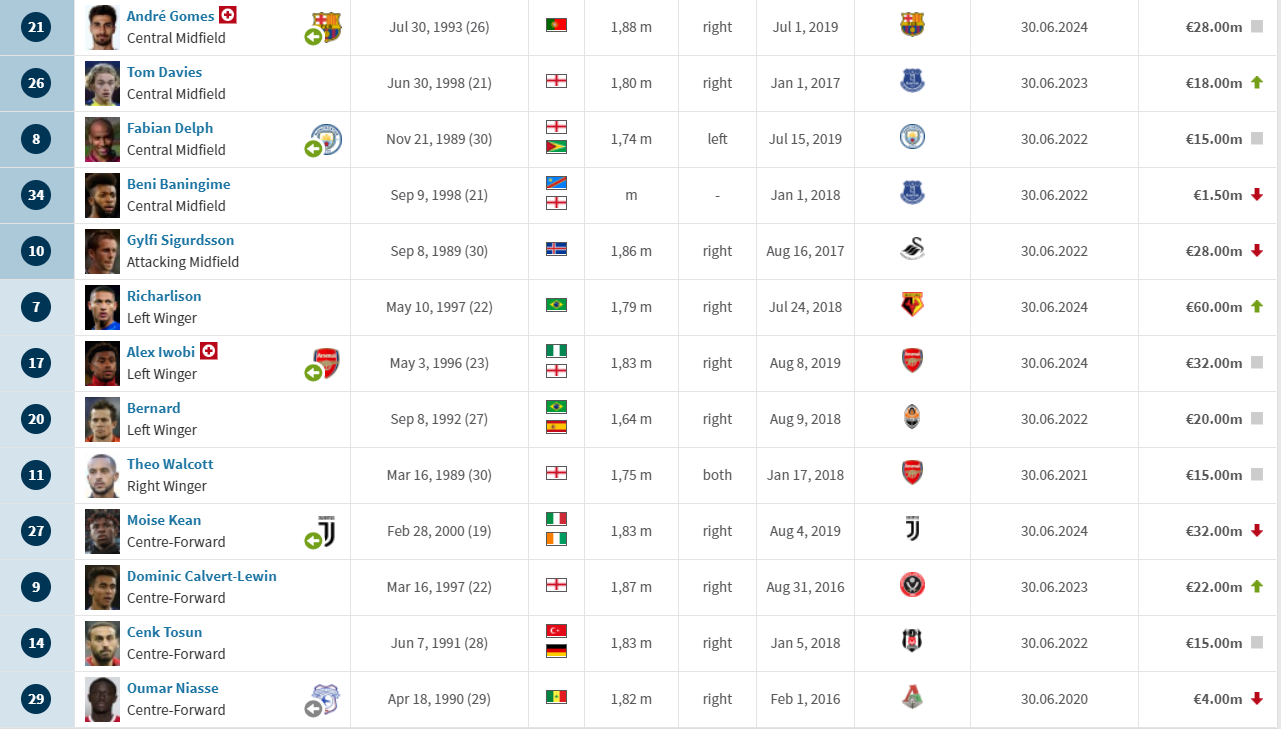Click the injury icon next to André Gomes
The image size is (1281, 729).
click(x=229, y=15)
